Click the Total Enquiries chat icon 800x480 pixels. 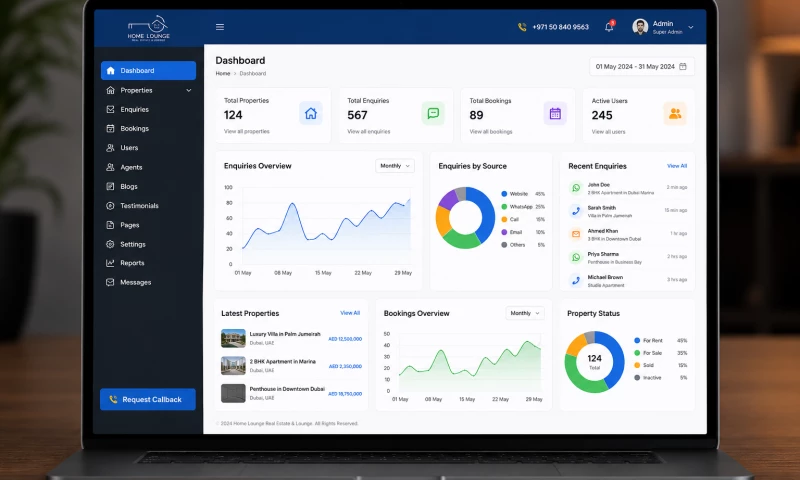tap(433, 113)
